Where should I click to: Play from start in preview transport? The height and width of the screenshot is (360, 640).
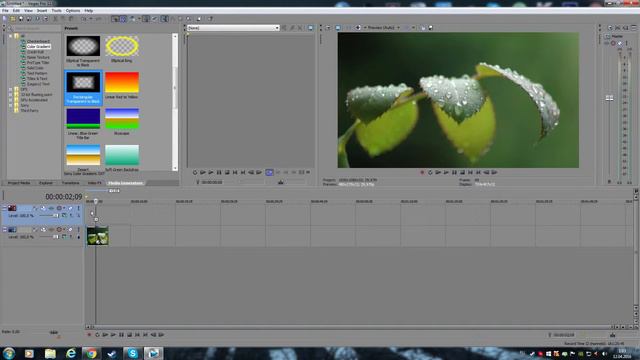pyautogui.click(x=438, y=173)
